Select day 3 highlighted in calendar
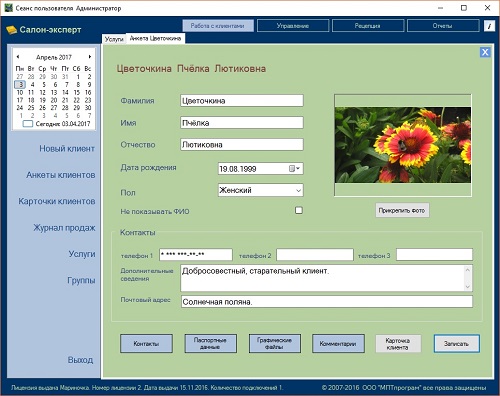 (20, 85)
